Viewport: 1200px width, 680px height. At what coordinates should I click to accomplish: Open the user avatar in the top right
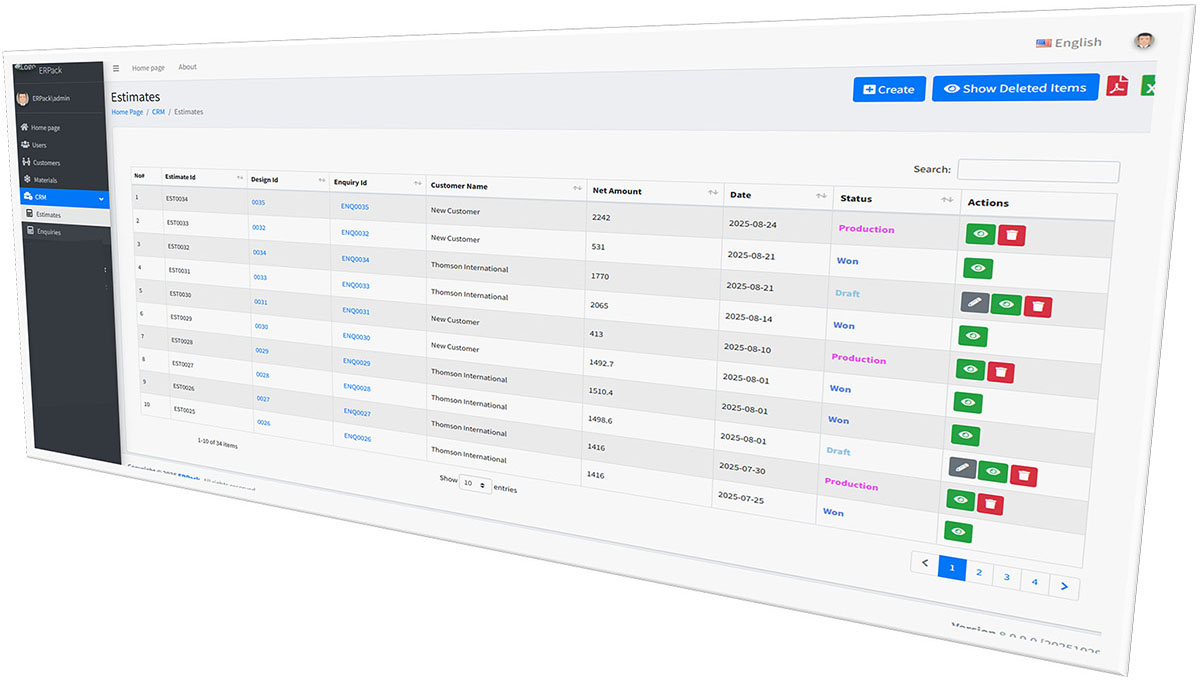(x=1144, y=41)
